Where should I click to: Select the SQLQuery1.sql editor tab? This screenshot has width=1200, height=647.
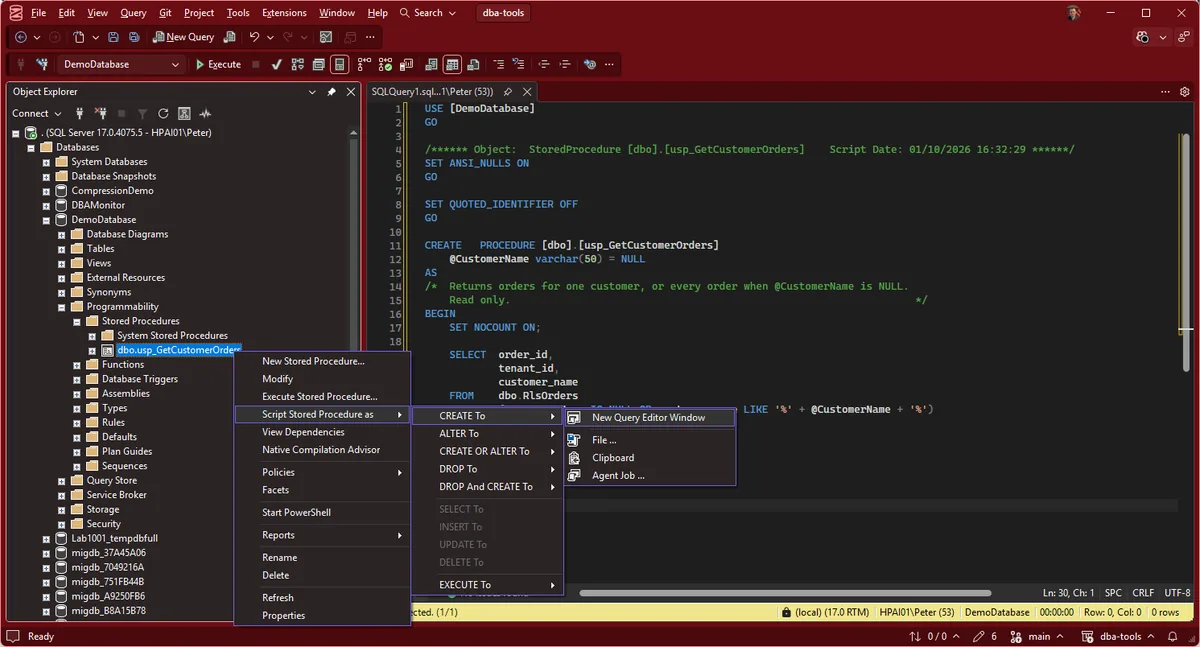tap(432, 91)
